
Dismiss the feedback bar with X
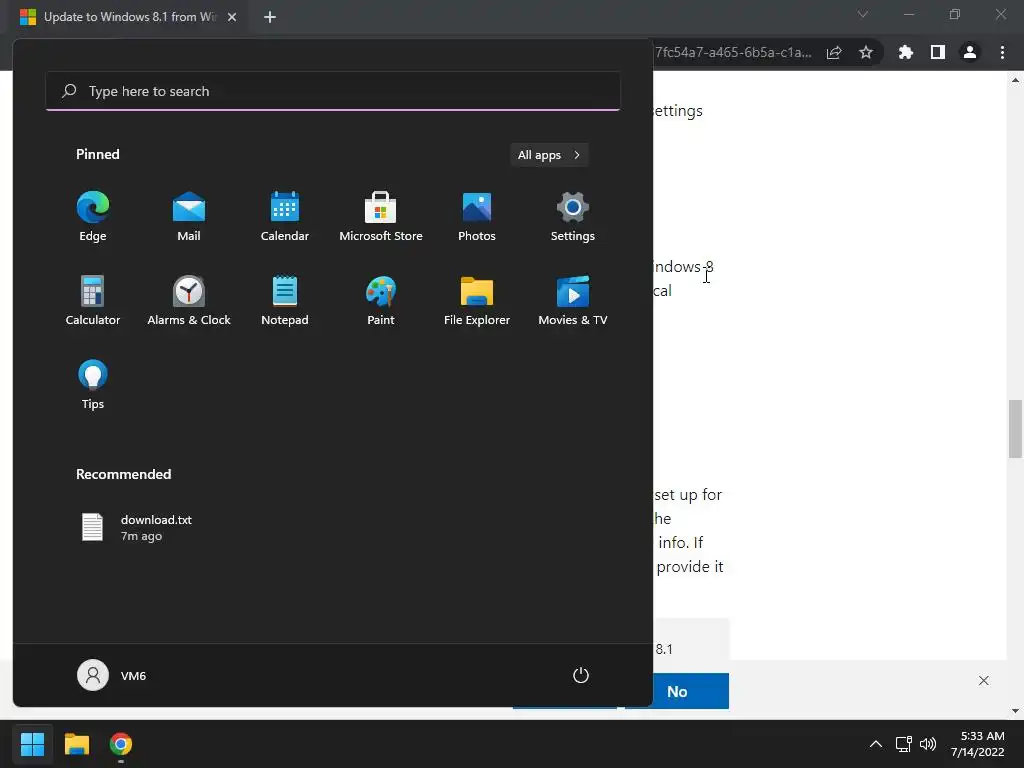[984, 680]
